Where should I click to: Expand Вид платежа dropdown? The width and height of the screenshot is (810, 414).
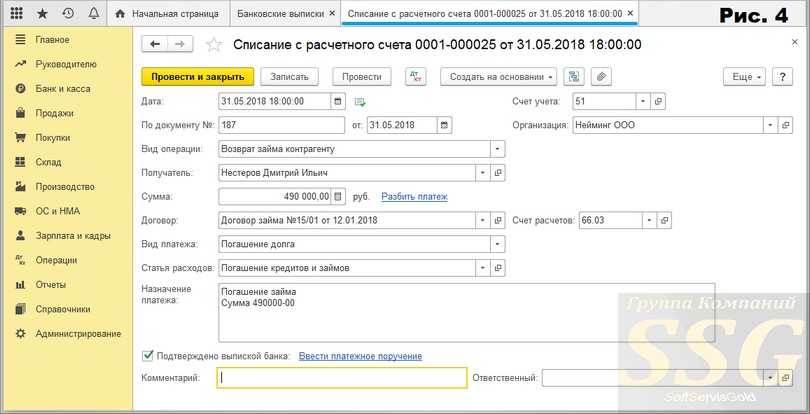tap(498, 244)
